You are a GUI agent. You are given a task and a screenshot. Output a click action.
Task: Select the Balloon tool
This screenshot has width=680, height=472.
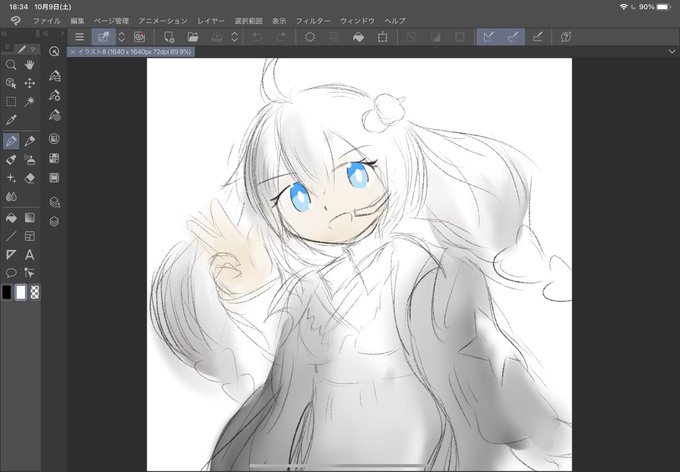11,273
